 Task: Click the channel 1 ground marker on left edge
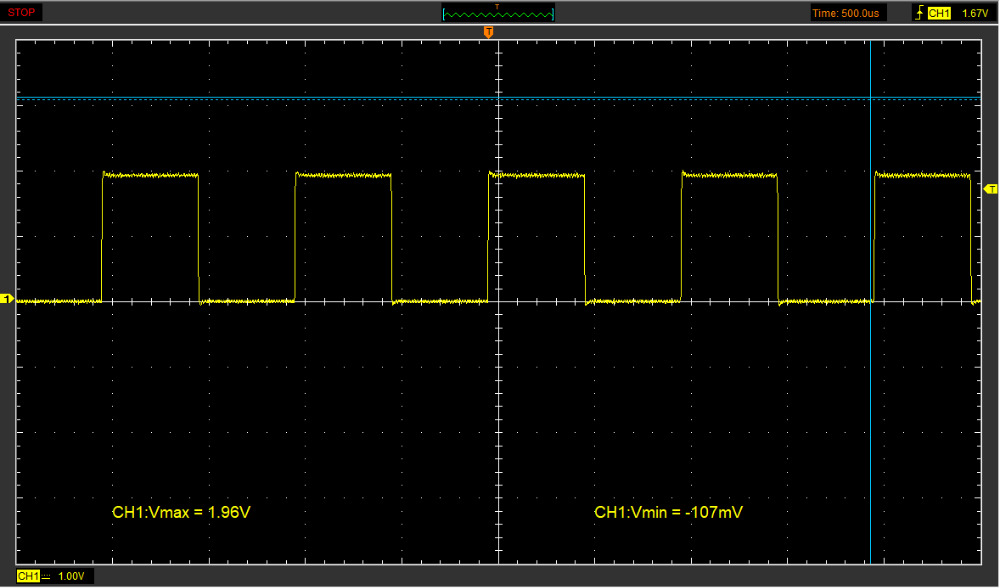(7, 299)
